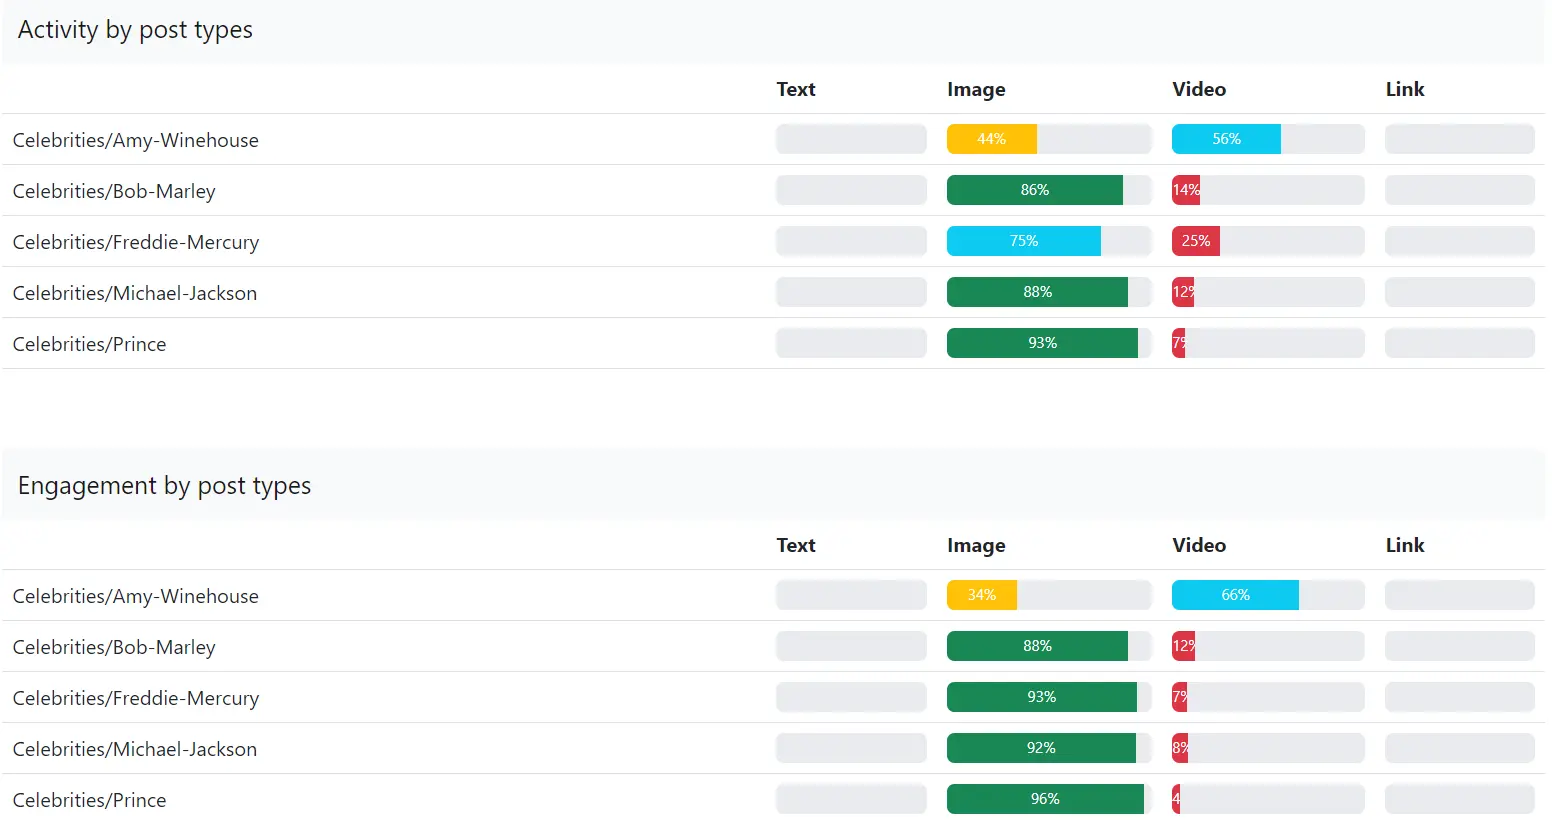Click the Link column header in Activity table
Viewport: 1552px width, 820px height.
[x=1404, y=89]
